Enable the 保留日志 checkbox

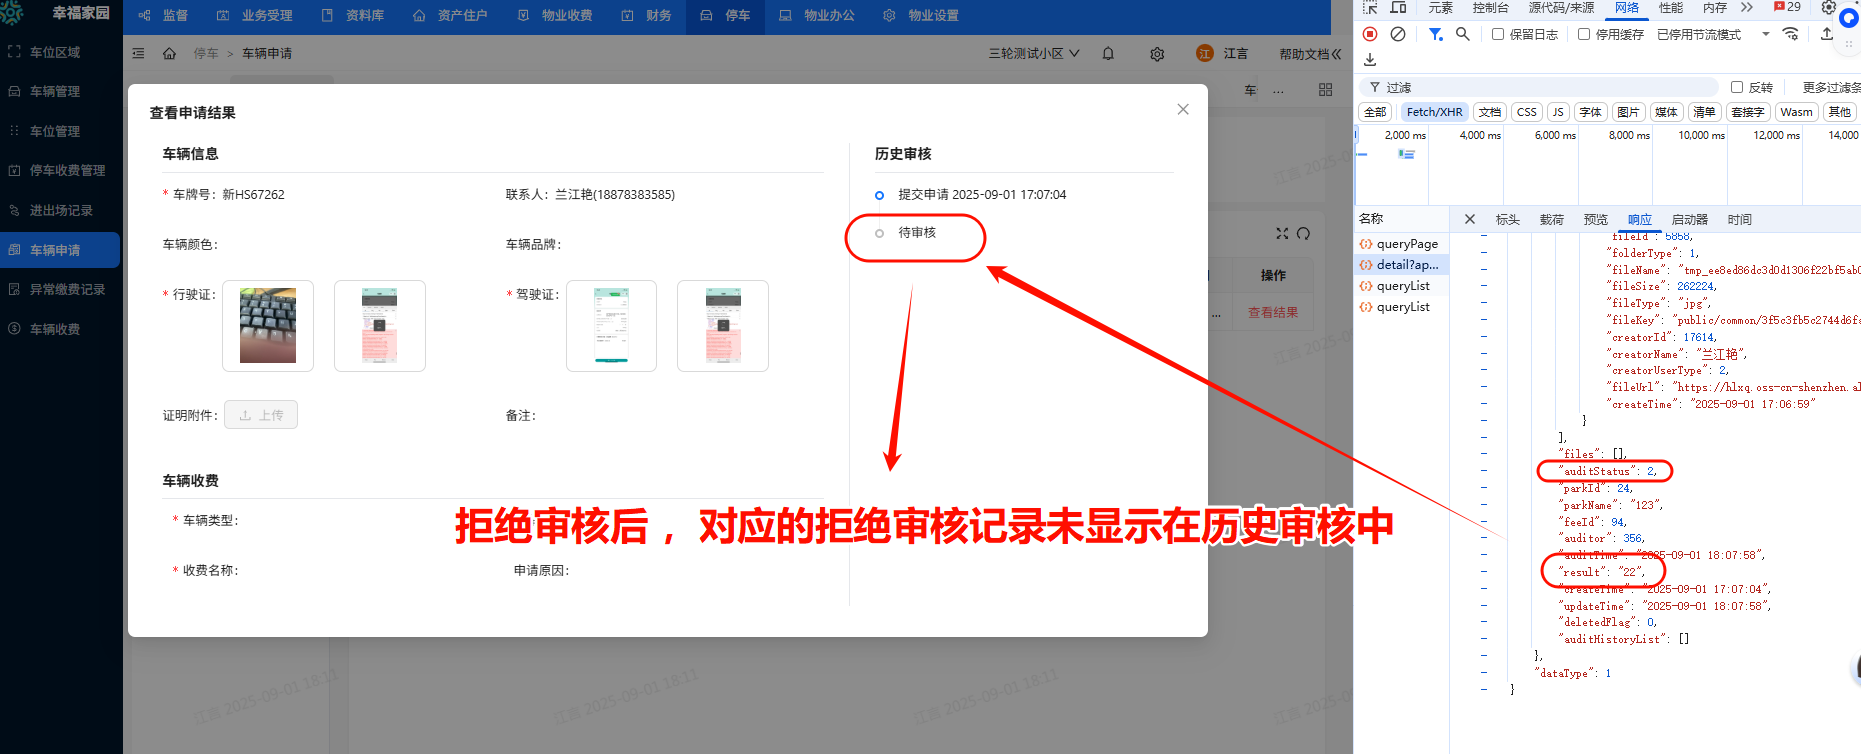point(1498,34)
